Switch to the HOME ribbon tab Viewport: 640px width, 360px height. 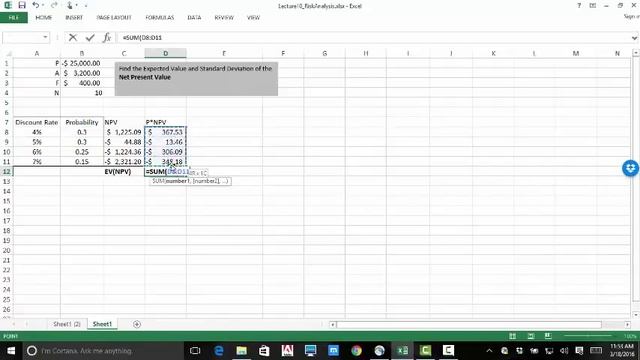pos(44,18)
